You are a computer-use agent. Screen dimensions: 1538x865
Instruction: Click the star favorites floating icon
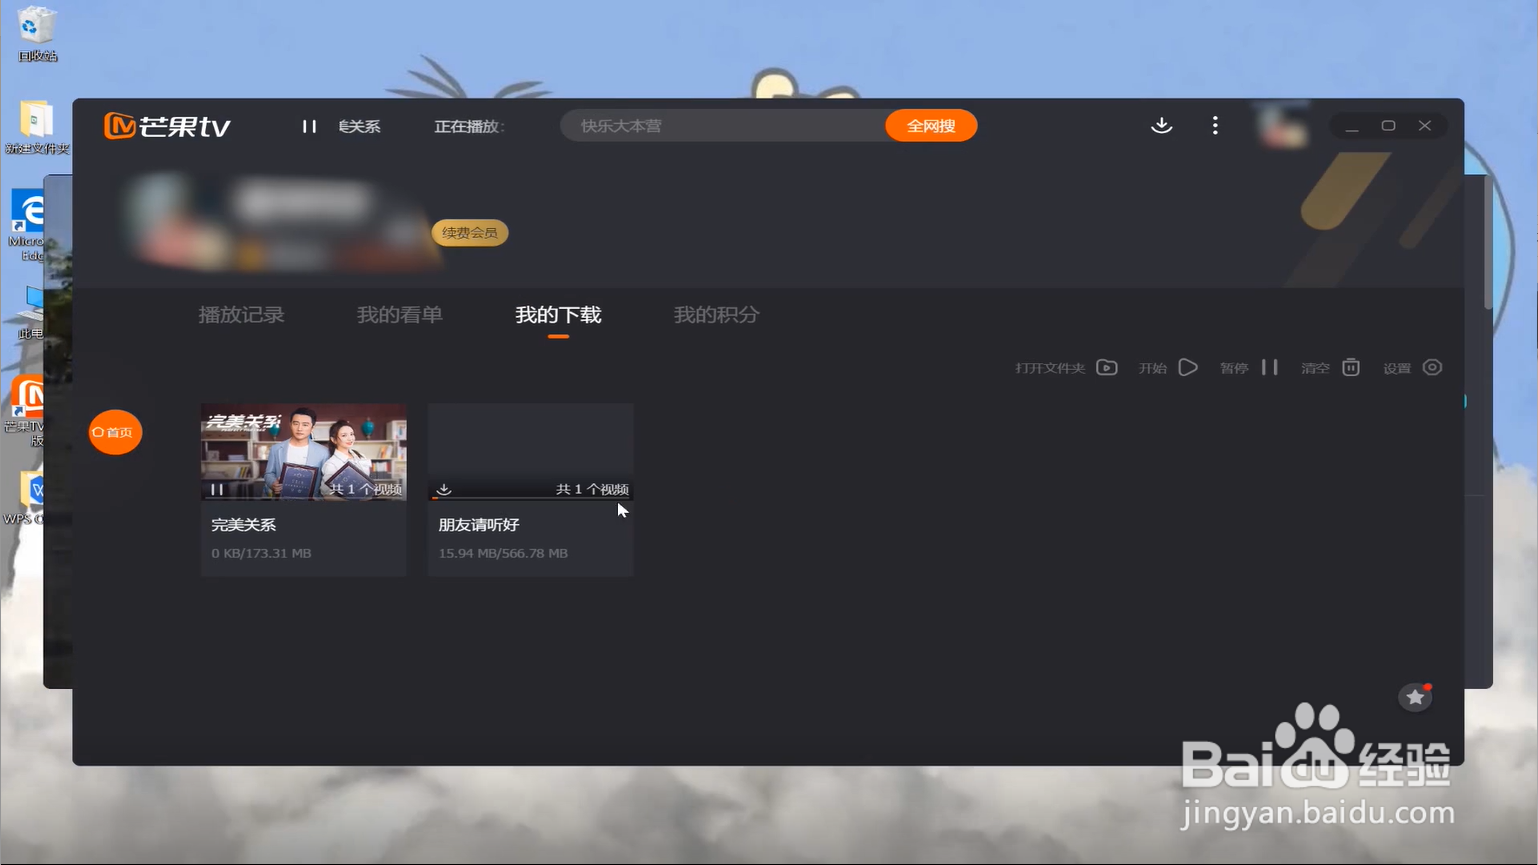pos(1415,697)
